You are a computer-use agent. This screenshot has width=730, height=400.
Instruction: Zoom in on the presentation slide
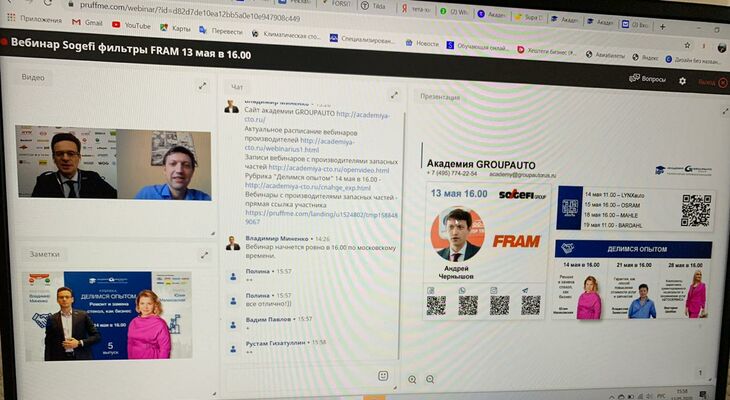tap(412, 380)
